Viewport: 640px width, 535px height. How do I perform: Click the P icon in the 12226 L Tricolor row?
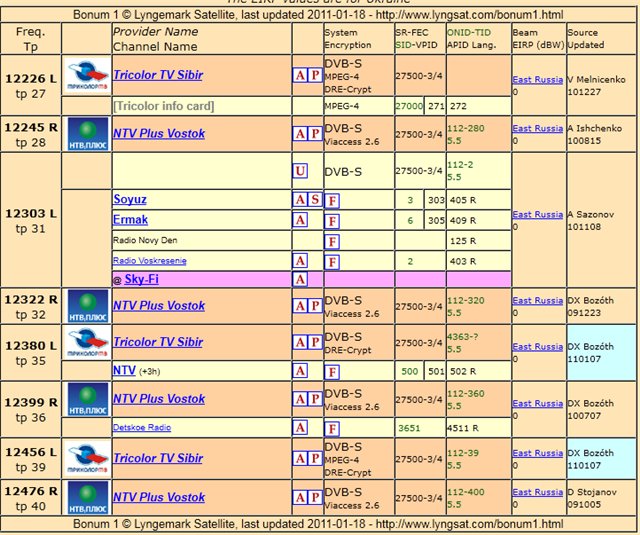point(315,75)
